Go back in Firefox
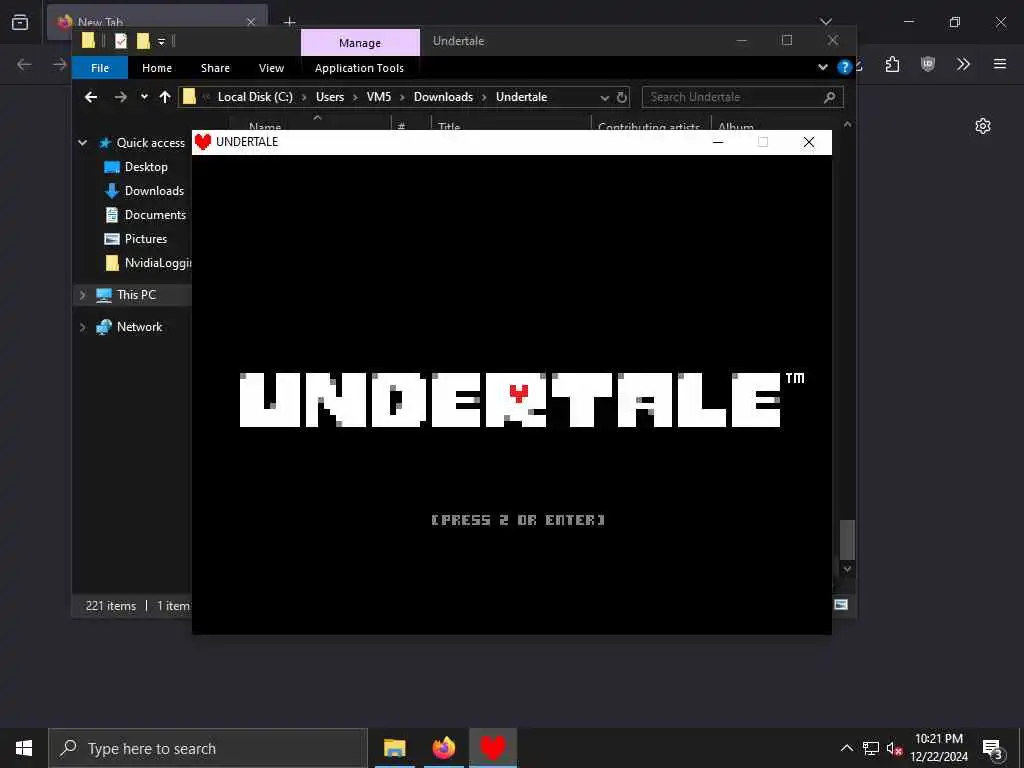1024x768 pixels. point(24,64)
